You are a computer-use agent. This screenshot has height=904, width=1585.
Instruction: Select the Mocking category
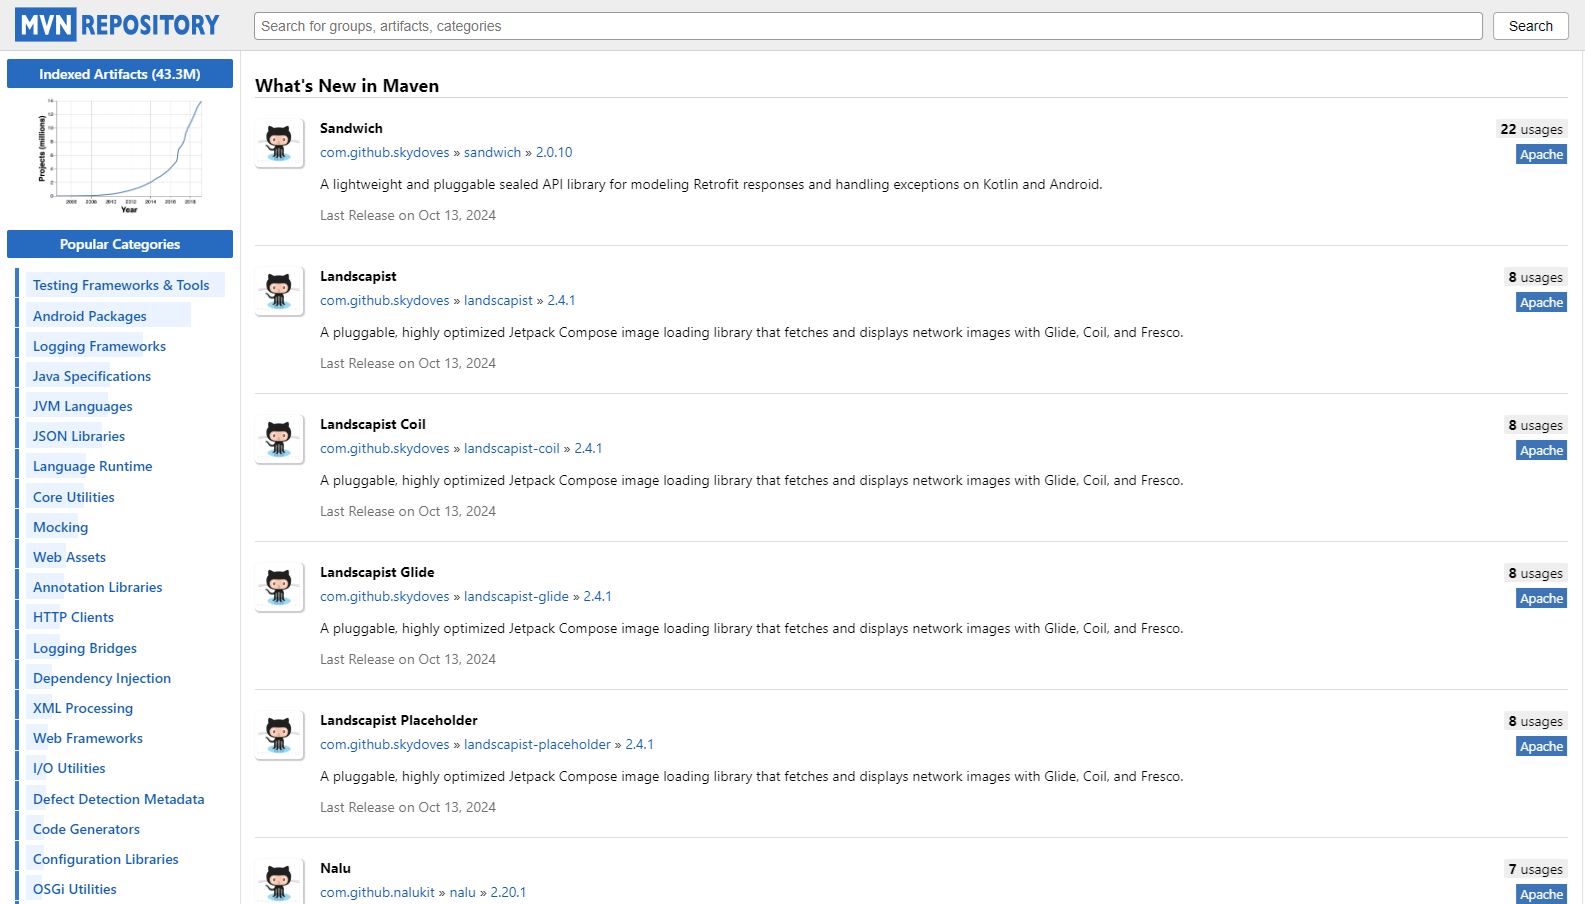[60, 527]
